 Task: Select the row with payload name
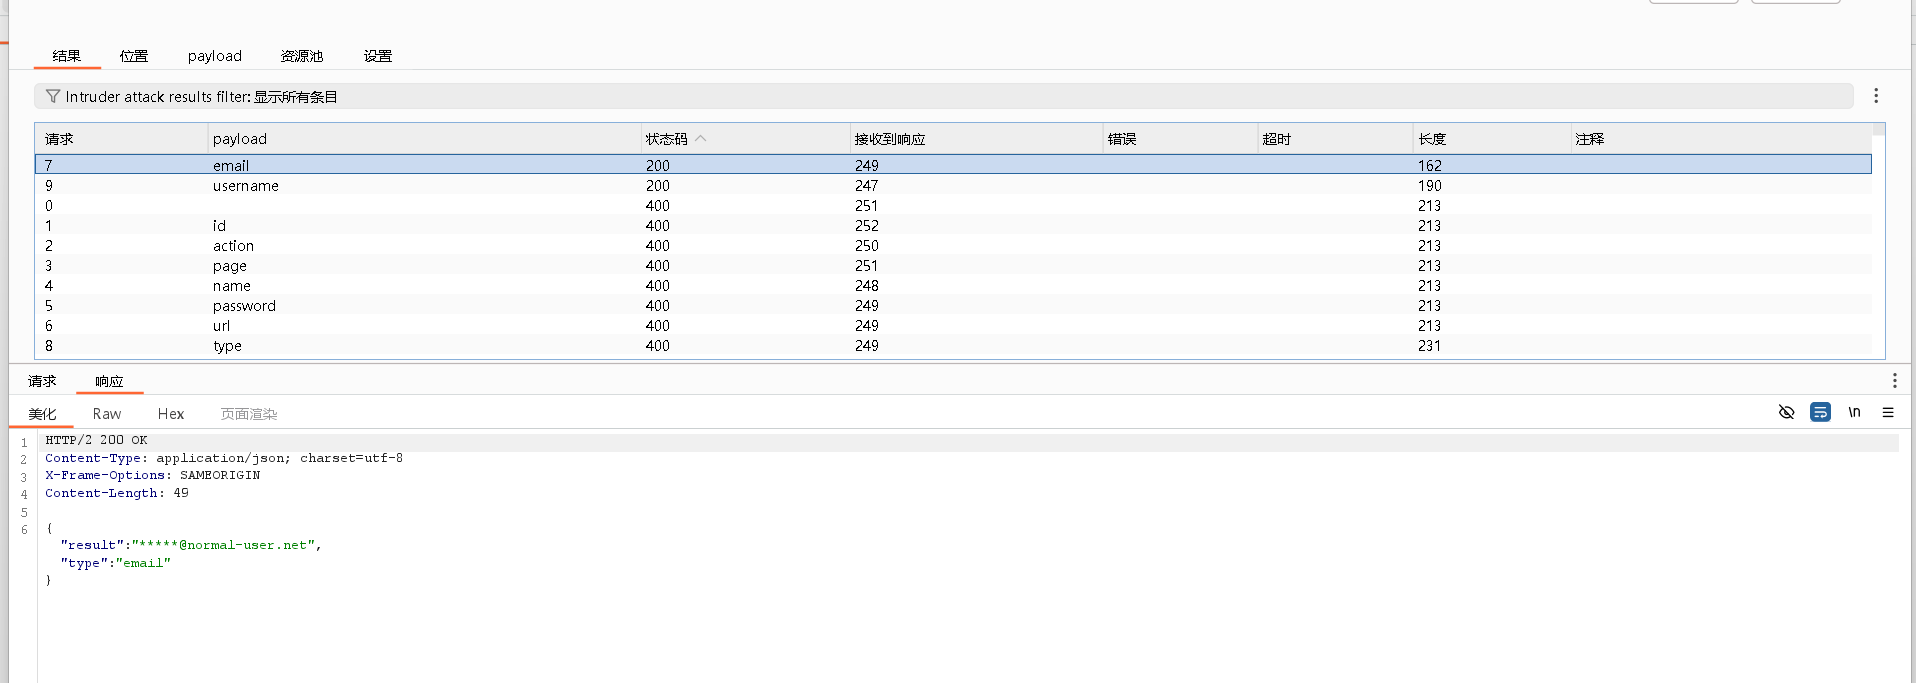click(x=953, y=285)
